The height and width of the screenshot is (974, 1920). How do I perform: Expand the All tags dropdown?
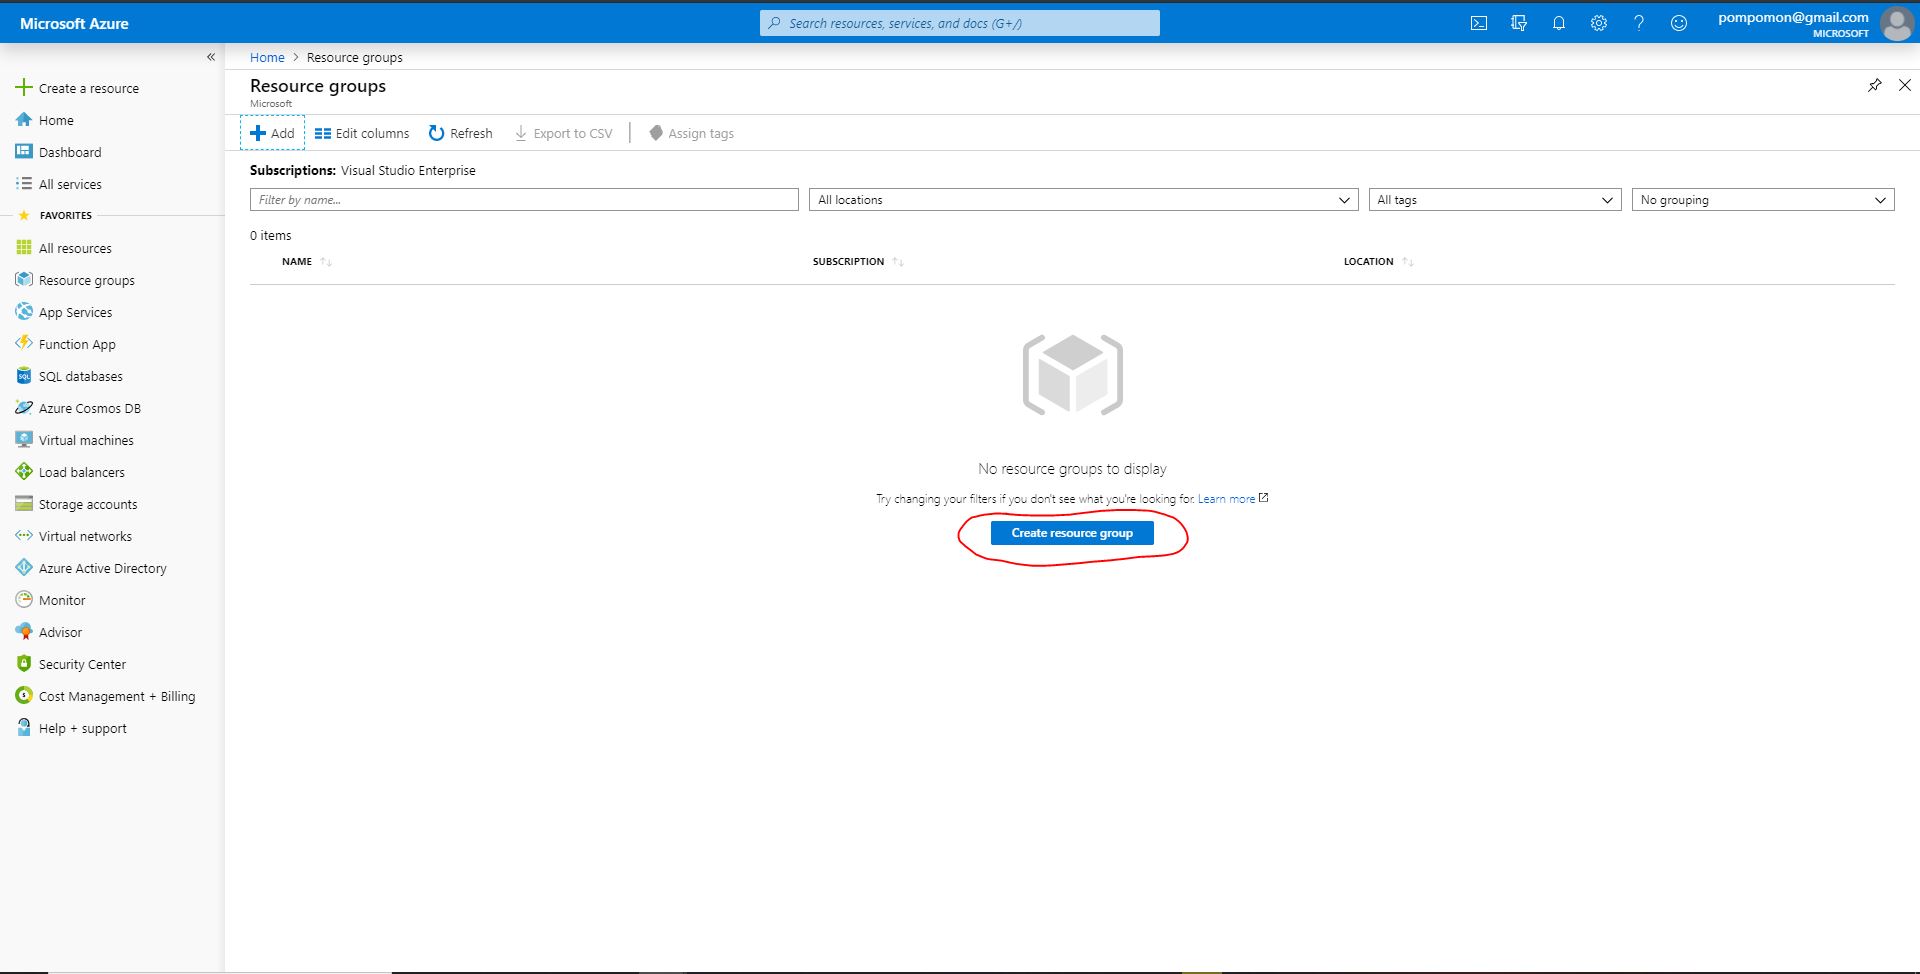point(1495,200)
